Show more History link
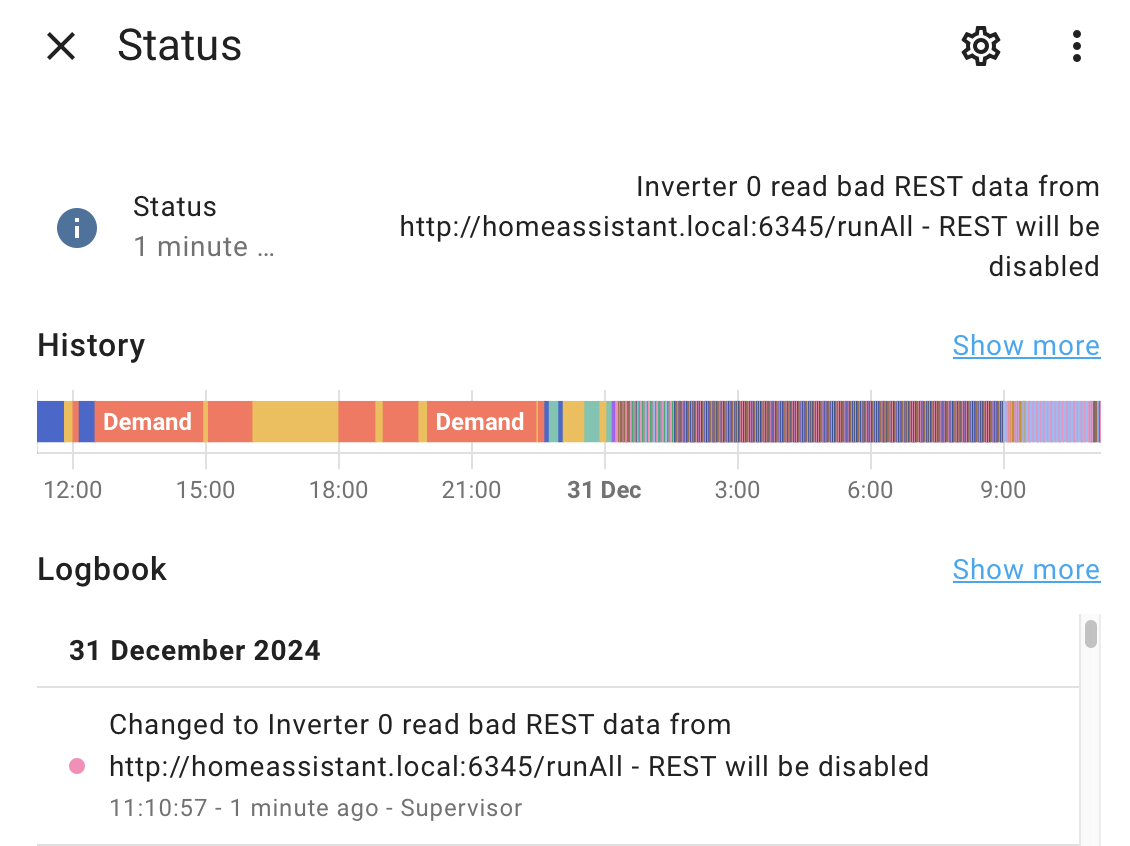 coord(1026,346)
